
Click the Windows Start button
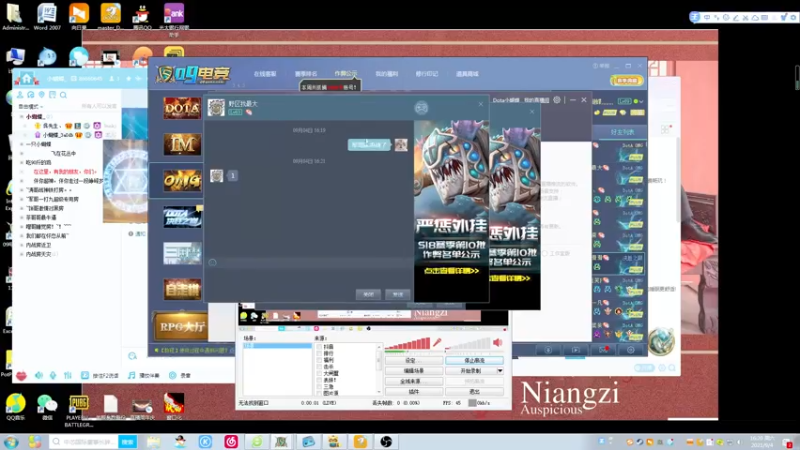[x=11, y=441]
